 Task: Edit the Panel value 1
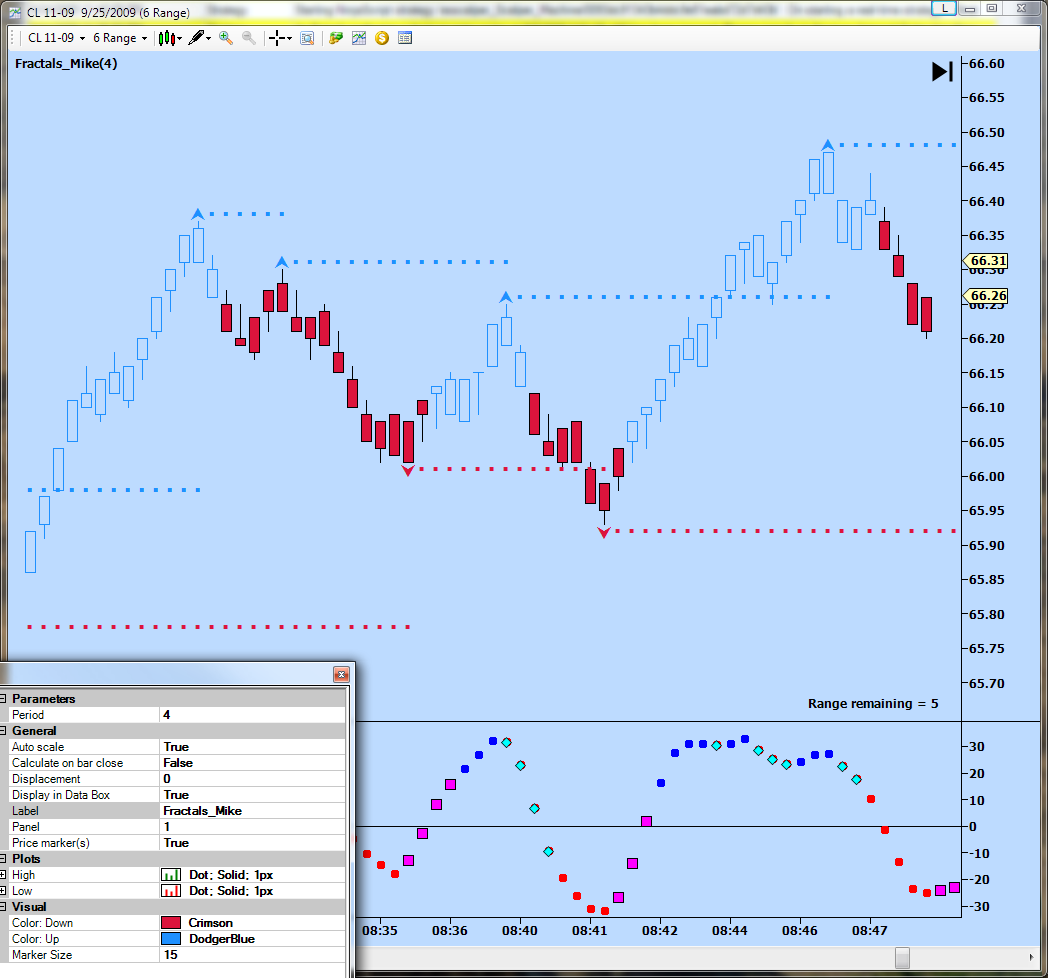tap(253, 827)
